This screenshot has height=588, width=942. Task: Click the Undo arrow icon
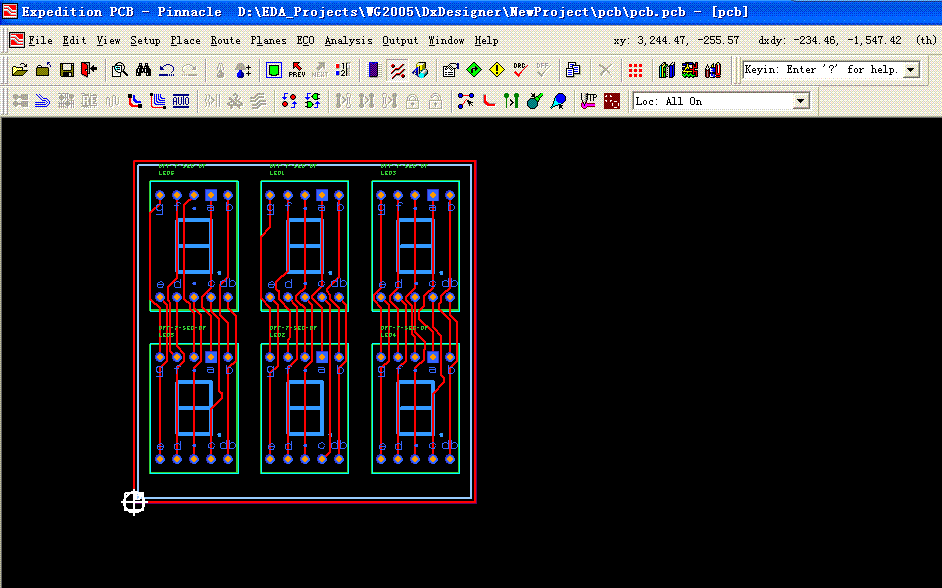click(x=166, y=70)
